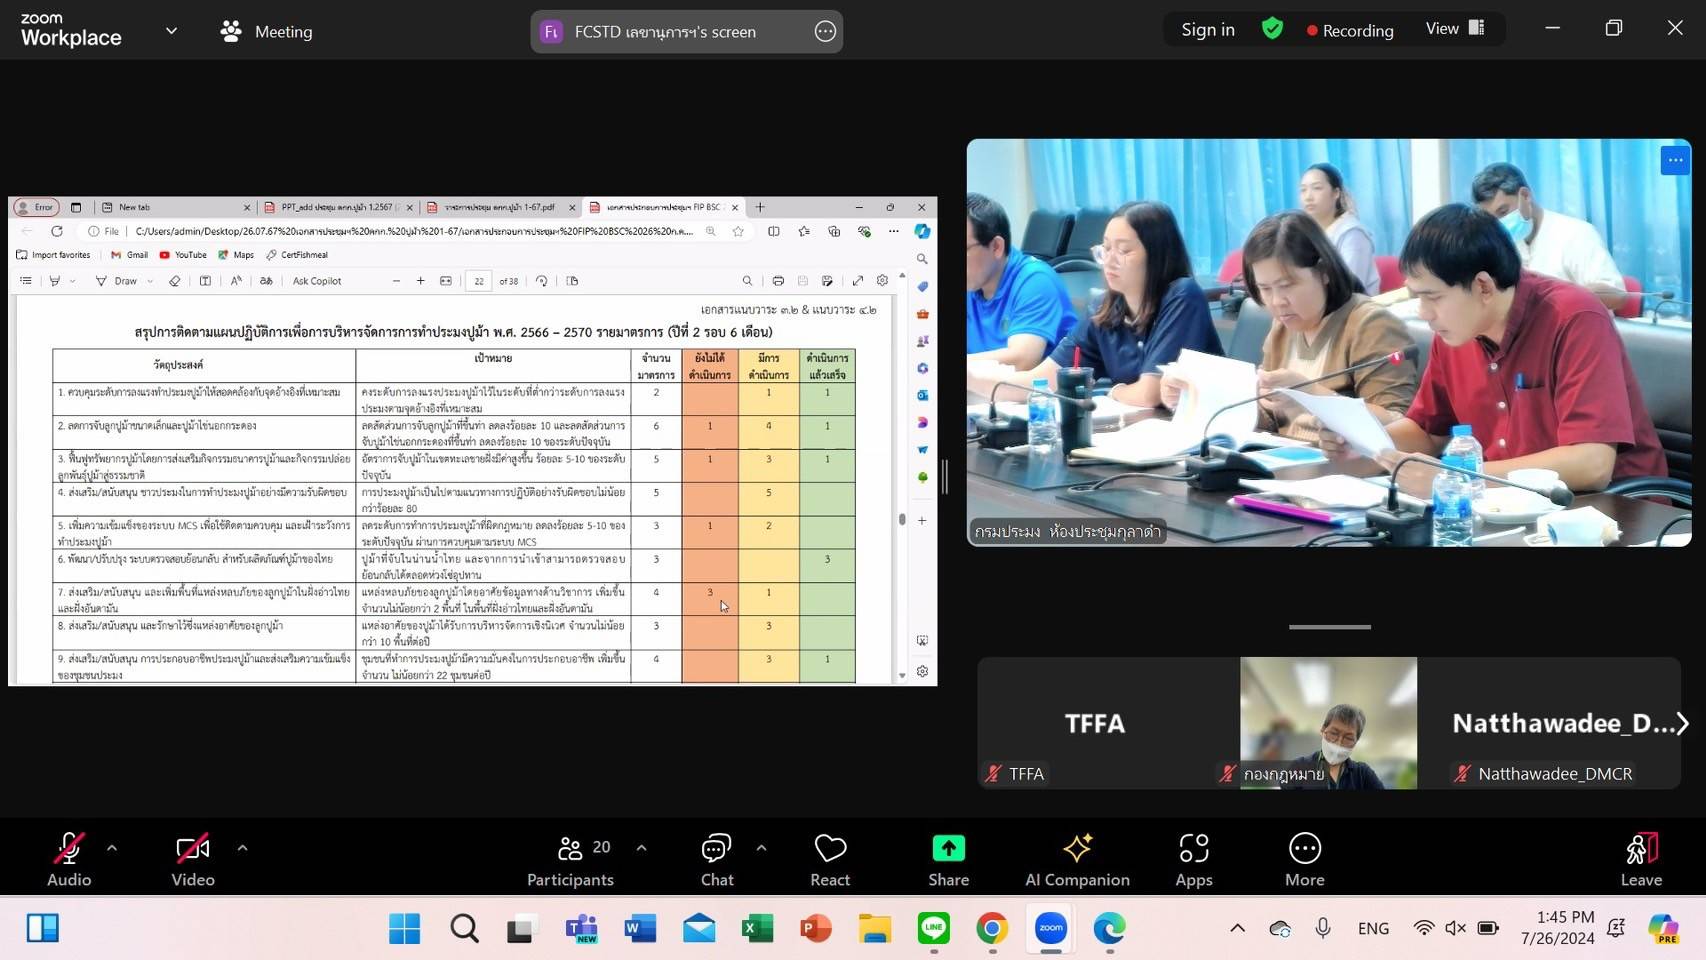Open screen share options ellipsis

click(x=825, y=32)
